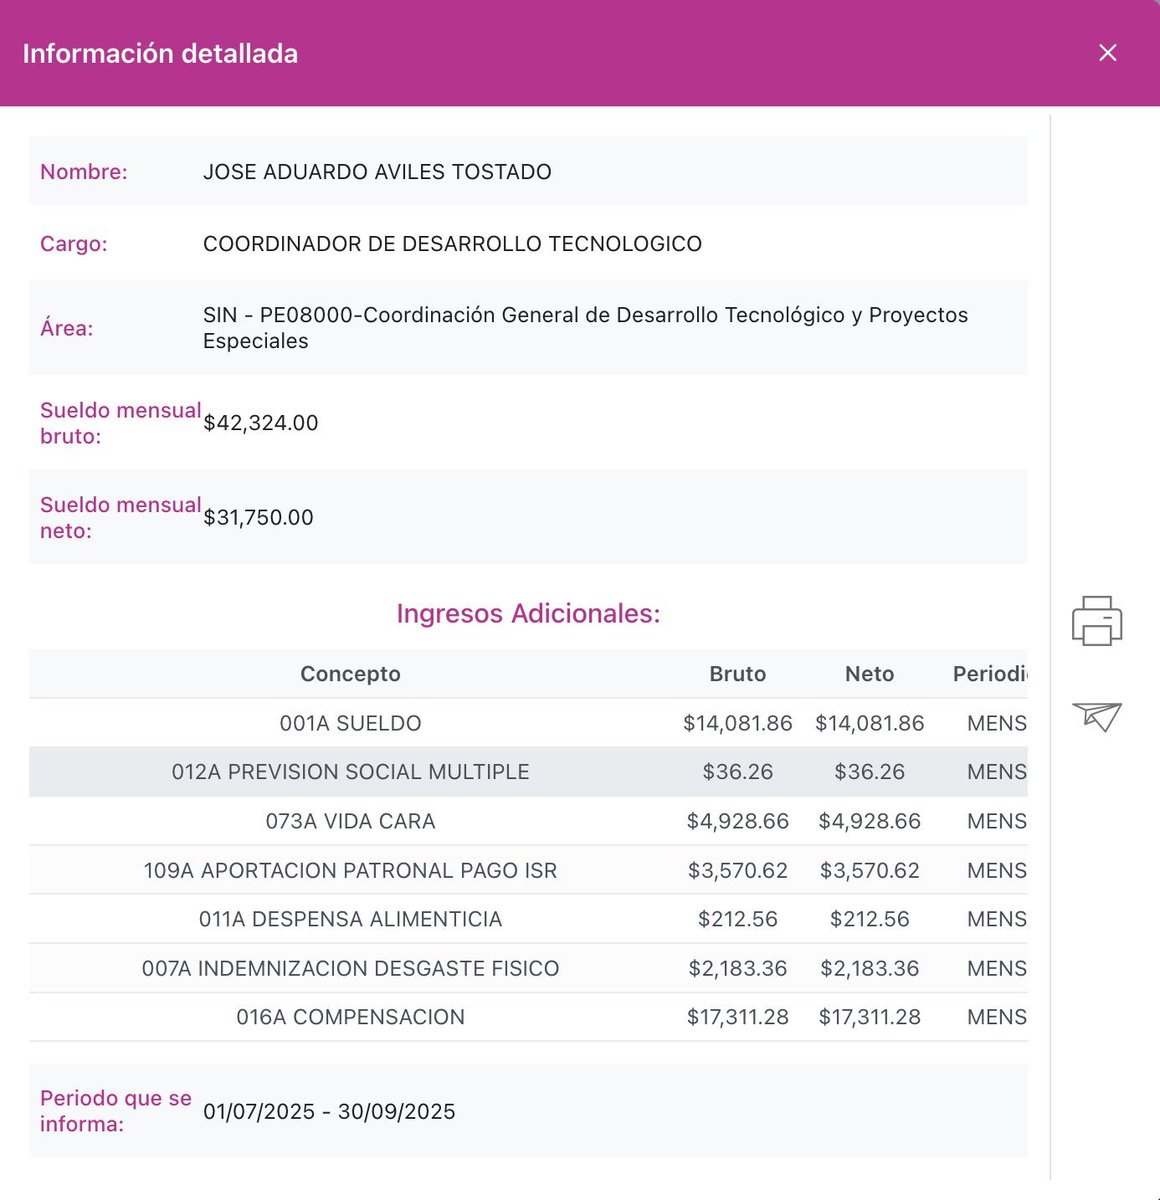Select COORDINADOR DE DESARROLLO TECNOLOGICO text
Viewport: 1160px width, 1200px height.
452,244
